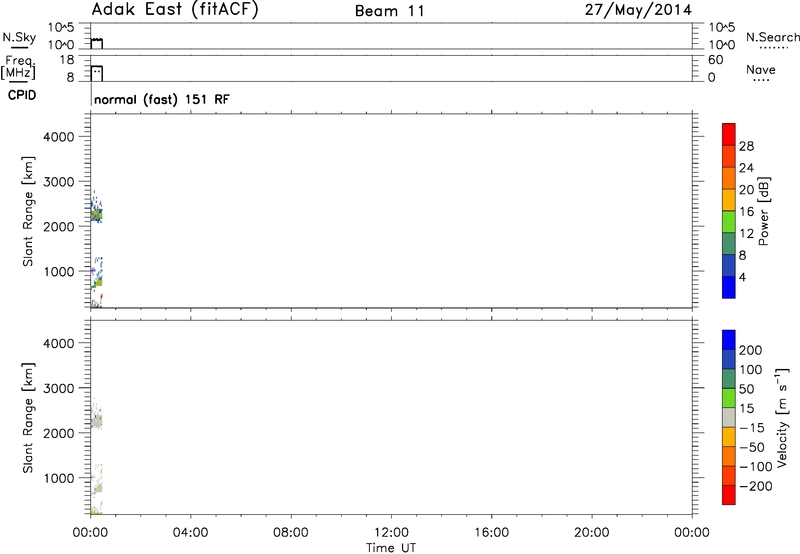Select the green Velocity segment between 15 and 50

[x=729, y=398]
